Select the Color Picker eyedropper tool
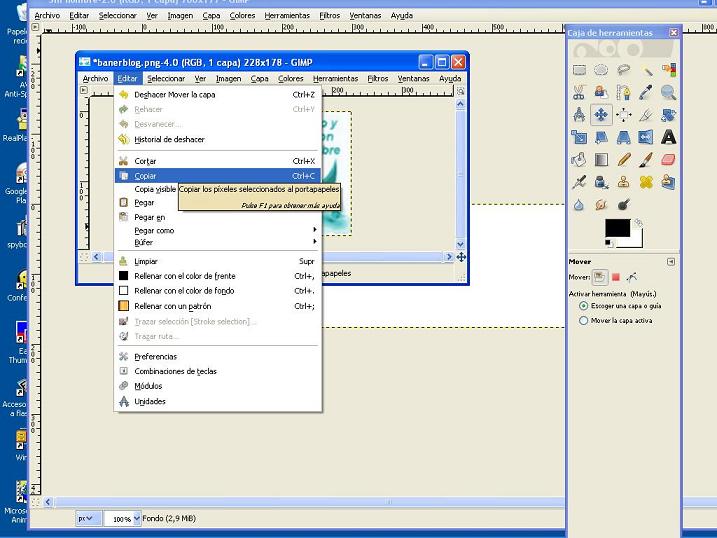Viewport: 717px width, 538px height. click(x=646, y=92)
